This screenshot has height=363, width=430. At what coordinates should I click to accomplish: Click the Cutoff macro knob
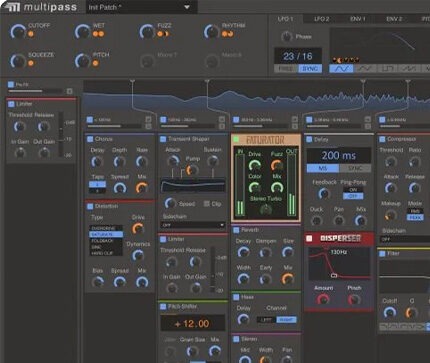(x=18, y=32)
